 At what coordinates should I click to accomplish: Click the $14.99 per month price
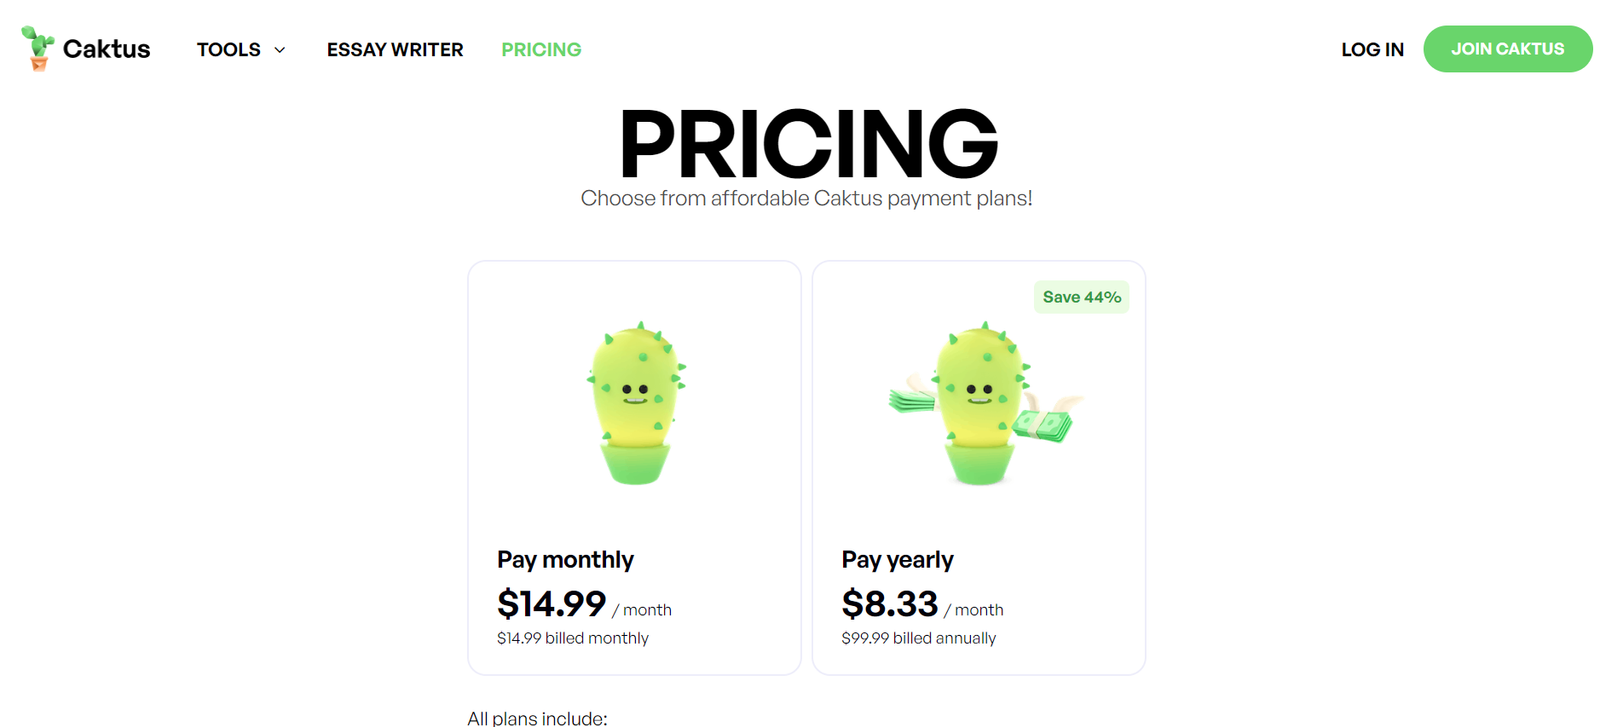[552, 604]
